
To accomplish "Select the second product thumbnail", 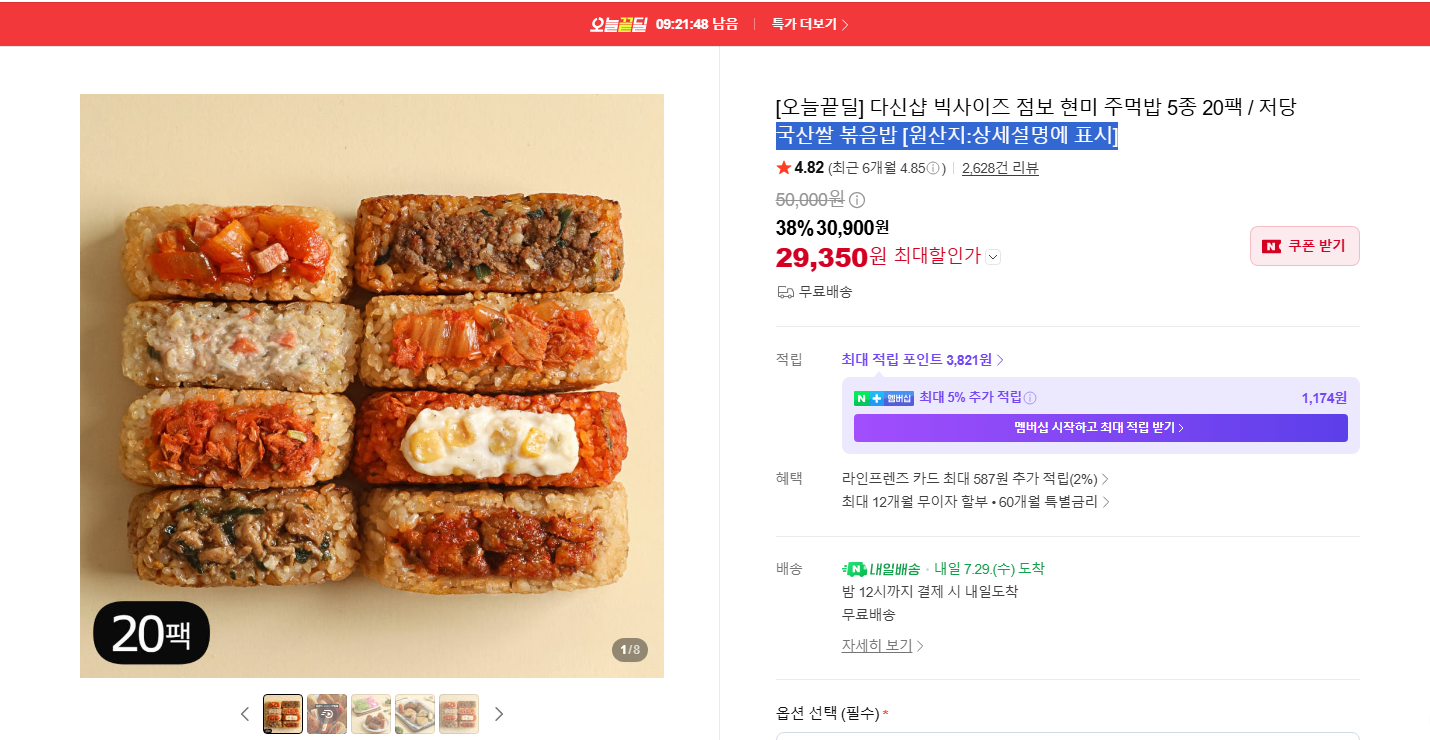I will coord(327,714).
